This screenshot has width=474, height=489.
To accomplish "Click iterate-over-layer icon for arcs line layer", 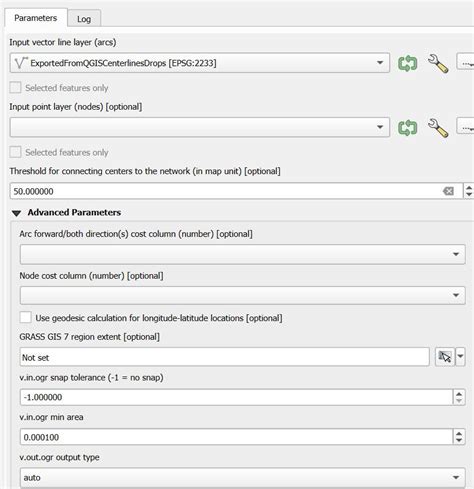I will (407, 63).
